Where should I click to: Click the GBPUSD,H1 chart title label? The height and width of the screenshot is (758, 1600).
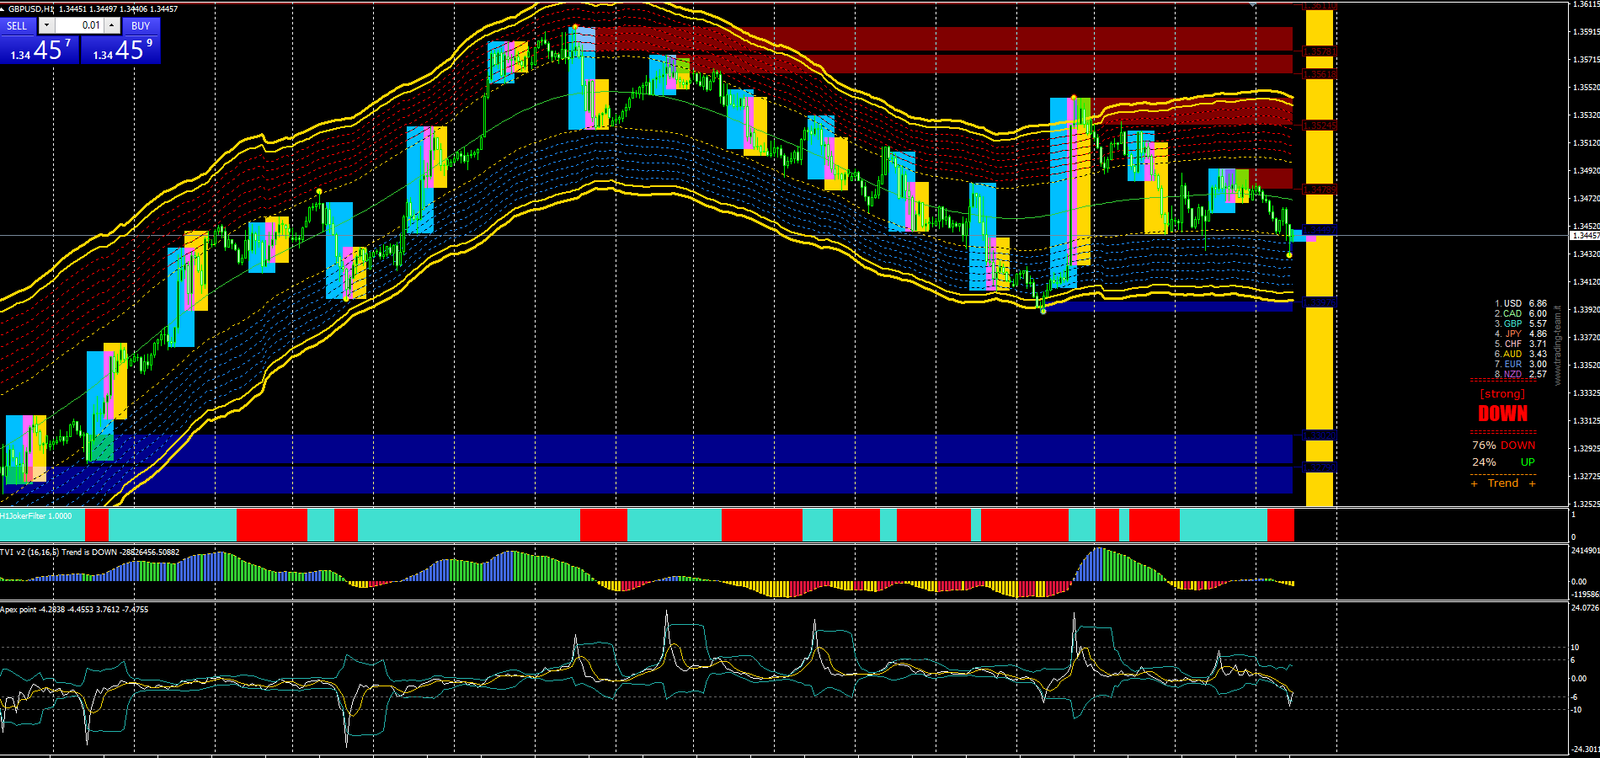pos(30,9)
